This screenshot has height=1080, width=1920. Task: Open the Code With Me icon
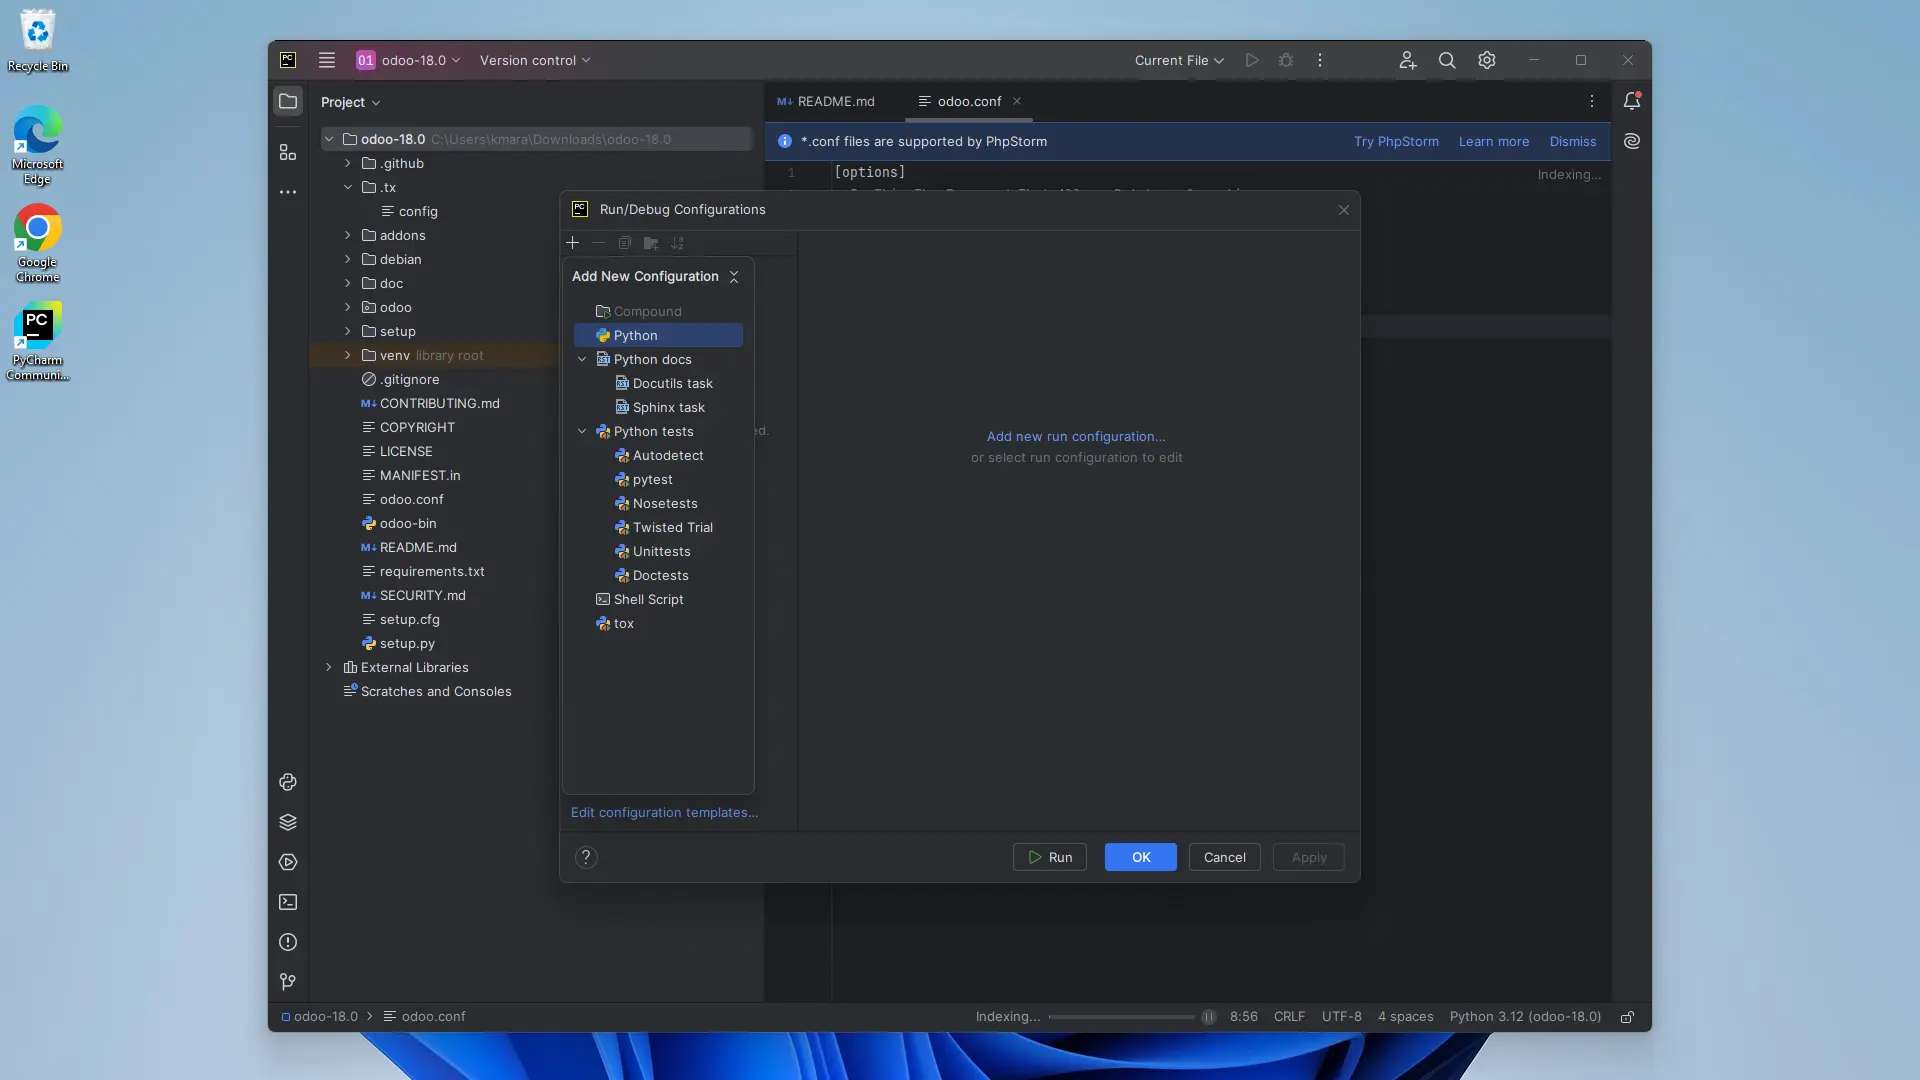[1408, 60]
